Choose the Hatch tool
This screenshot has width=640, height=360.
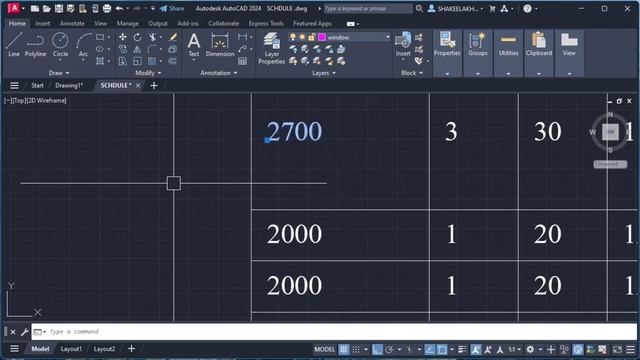click(100, 61)
